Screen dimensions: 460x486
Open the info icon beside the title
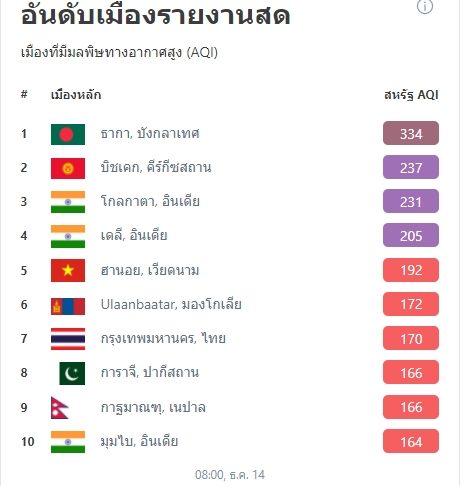(x=425, y=6)
